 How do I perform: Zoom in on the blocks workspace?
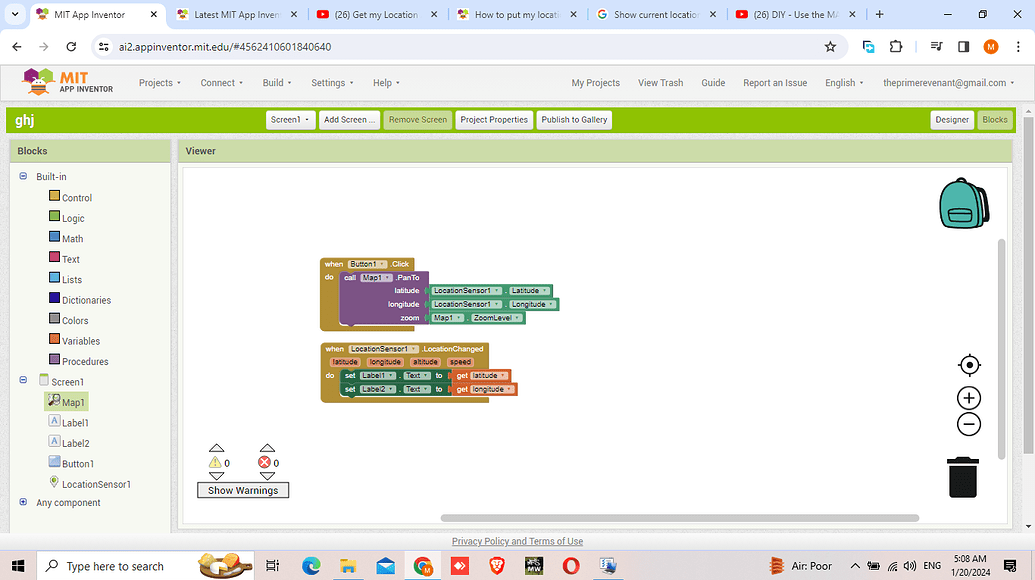point(968,397)
